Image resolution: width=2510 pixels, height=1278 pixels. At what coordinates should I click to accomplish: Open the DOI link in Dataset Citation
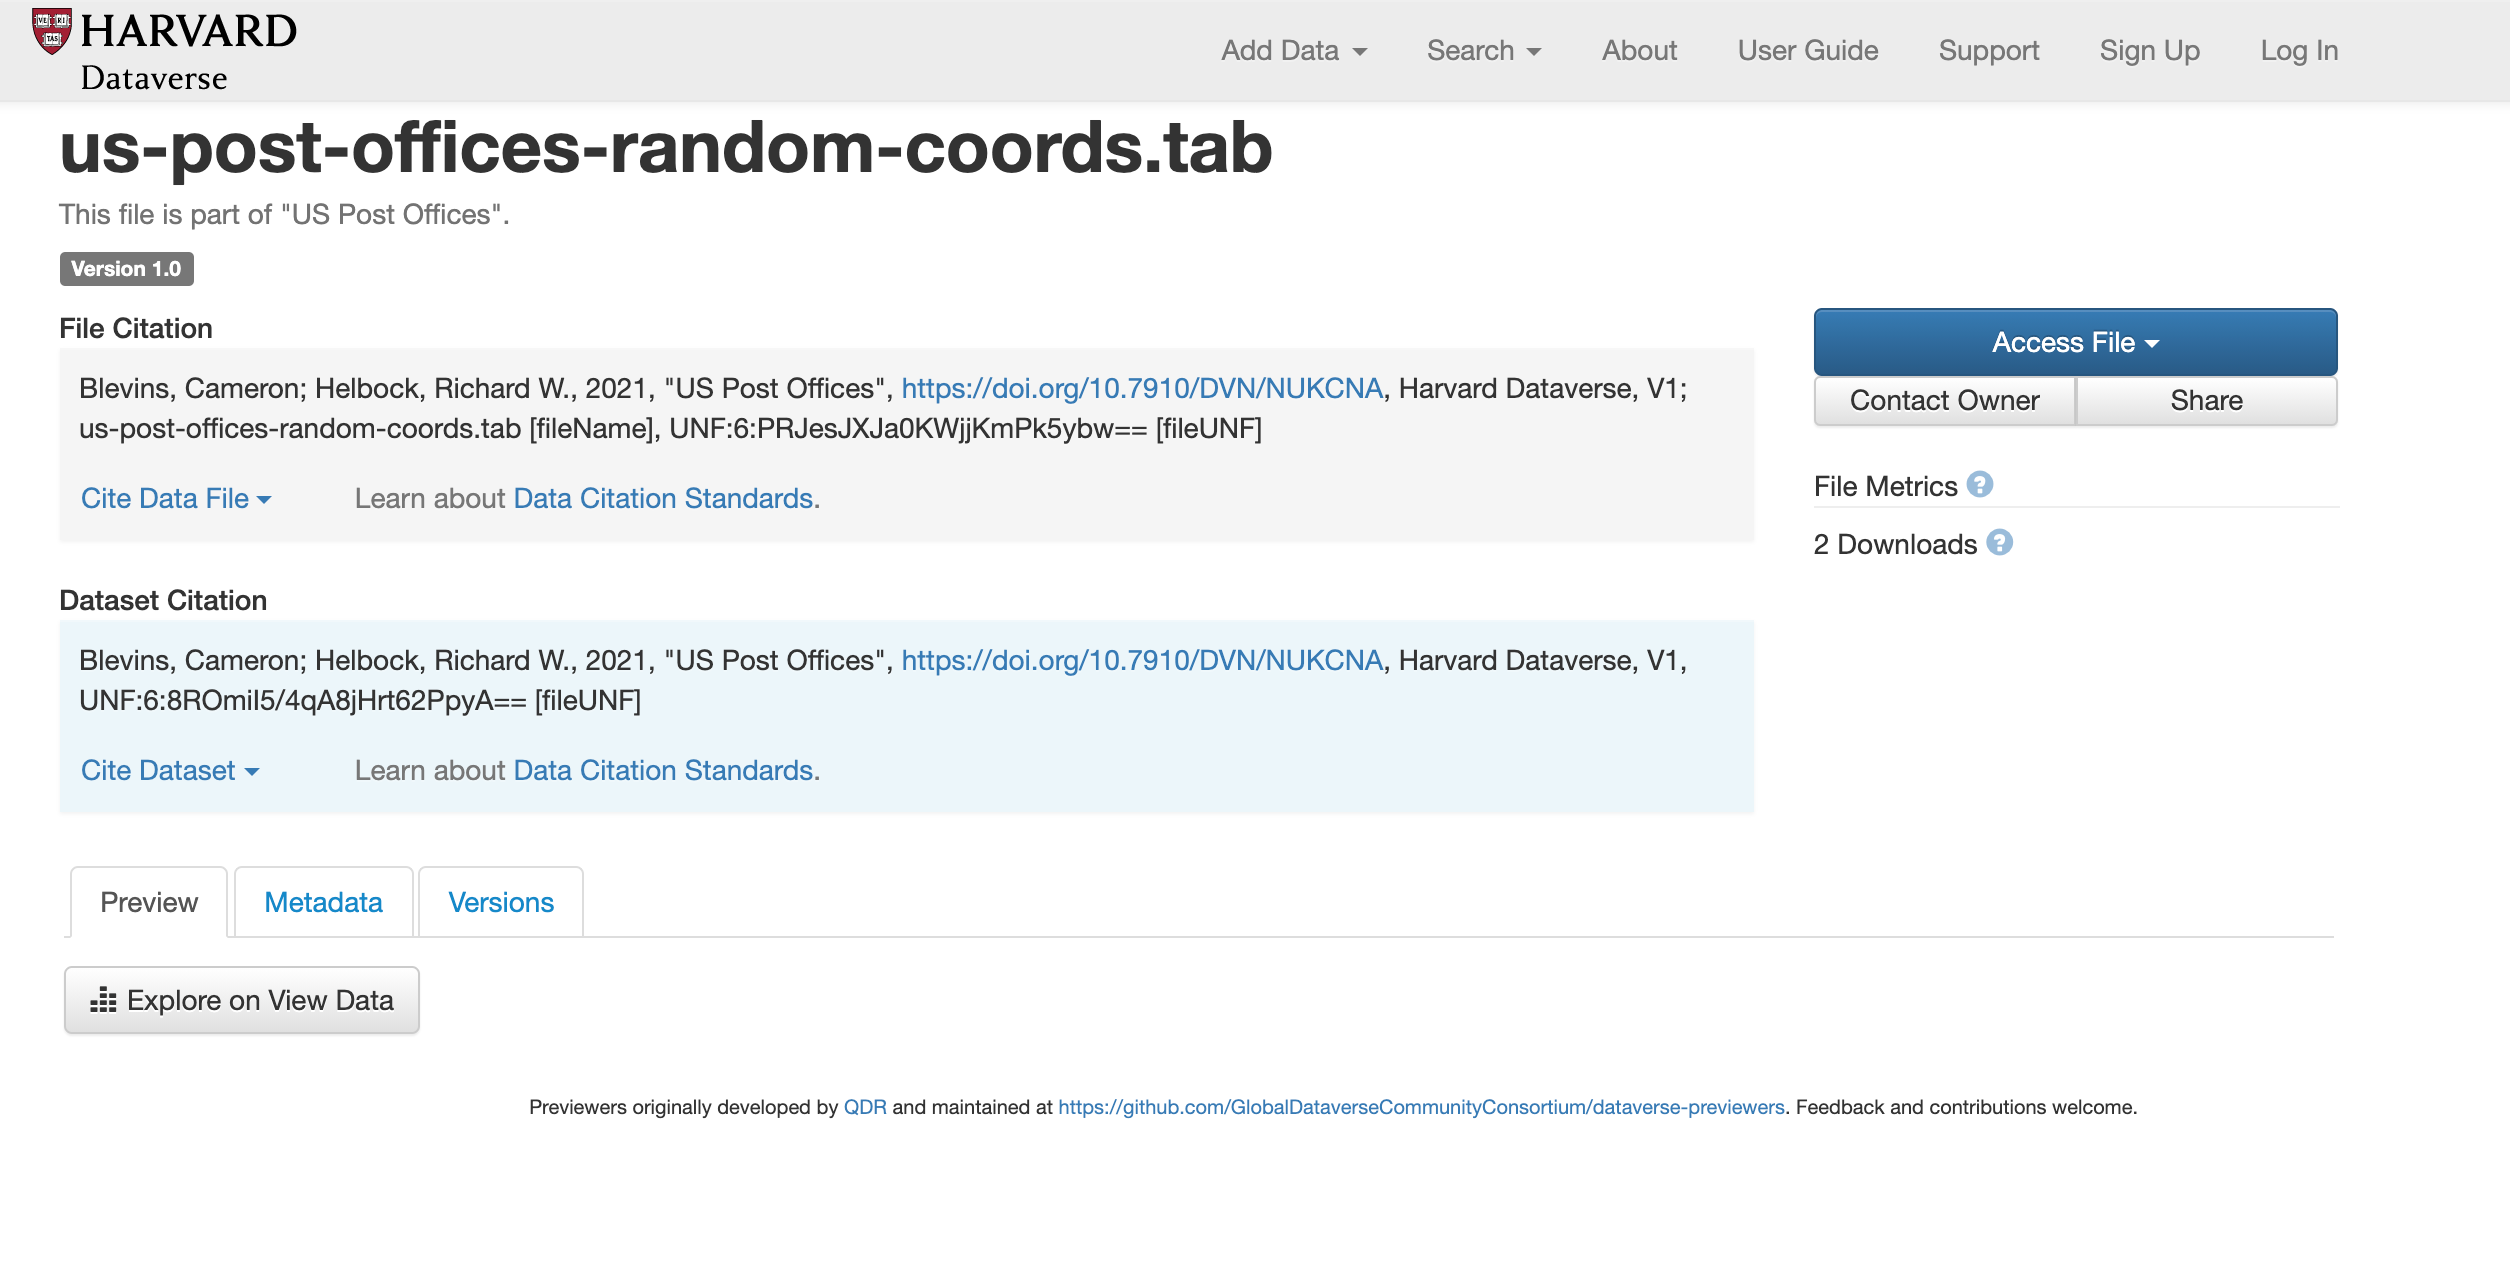pyautogui.click(x=1142, y=660)
